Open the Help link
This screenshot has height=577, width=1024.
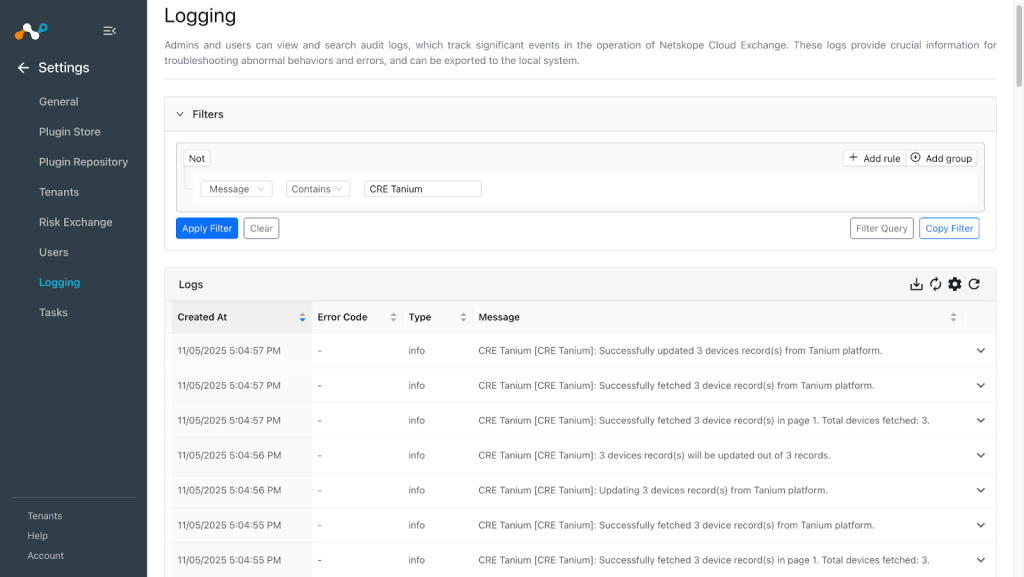[37, 536]
